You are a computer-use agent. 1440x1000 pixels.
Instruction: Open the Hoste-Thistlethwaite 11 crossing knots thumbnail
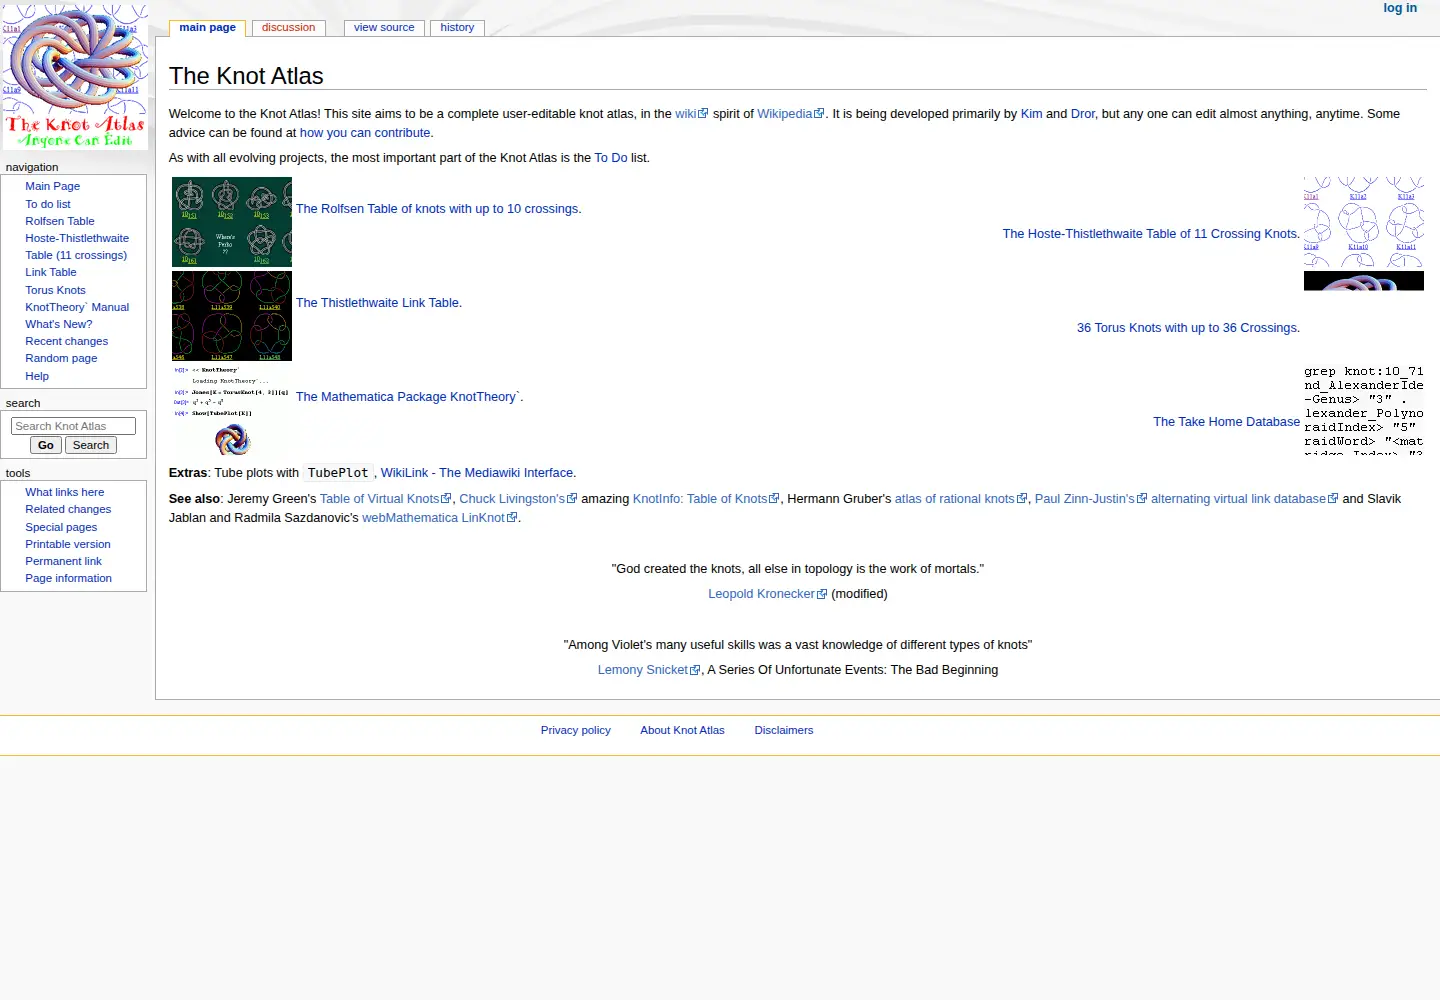[1364, 222]
